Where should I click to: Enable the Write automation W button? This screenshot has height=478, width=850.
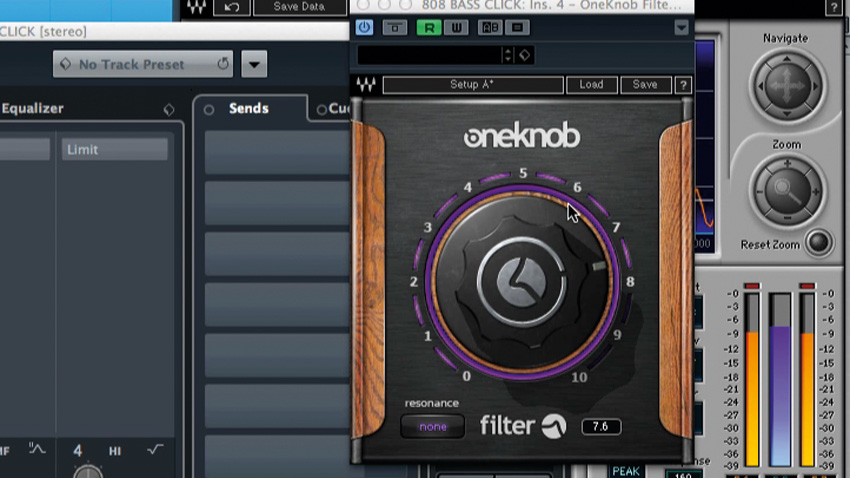point(456,28)
